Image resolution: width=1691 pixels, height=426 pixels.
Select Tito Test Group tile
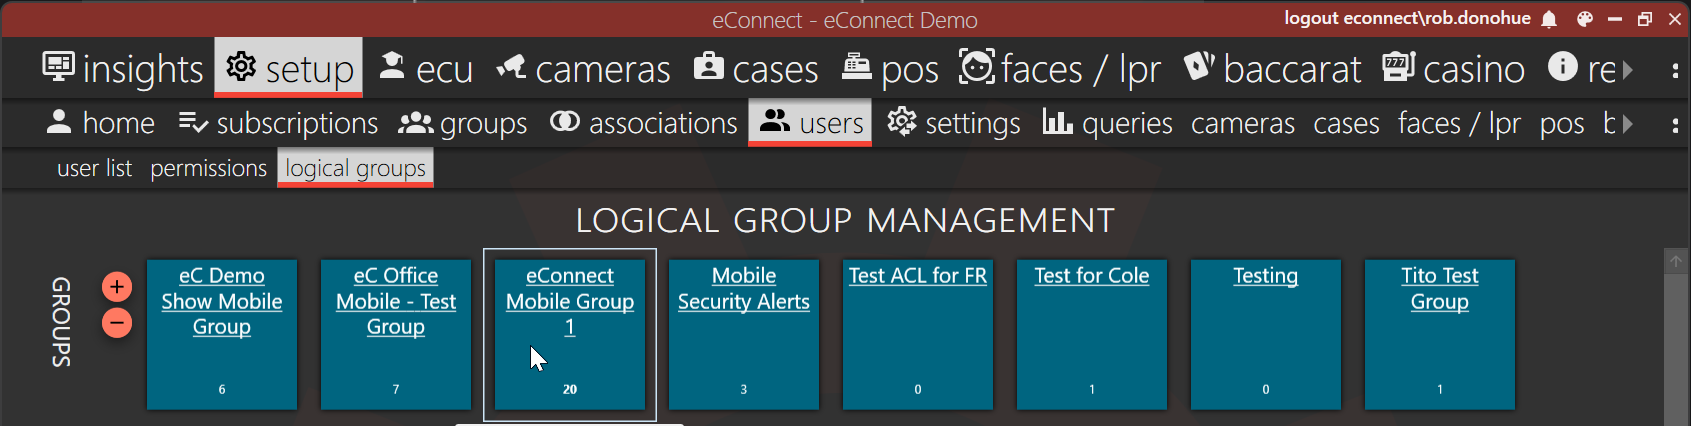pos(1440,334)
